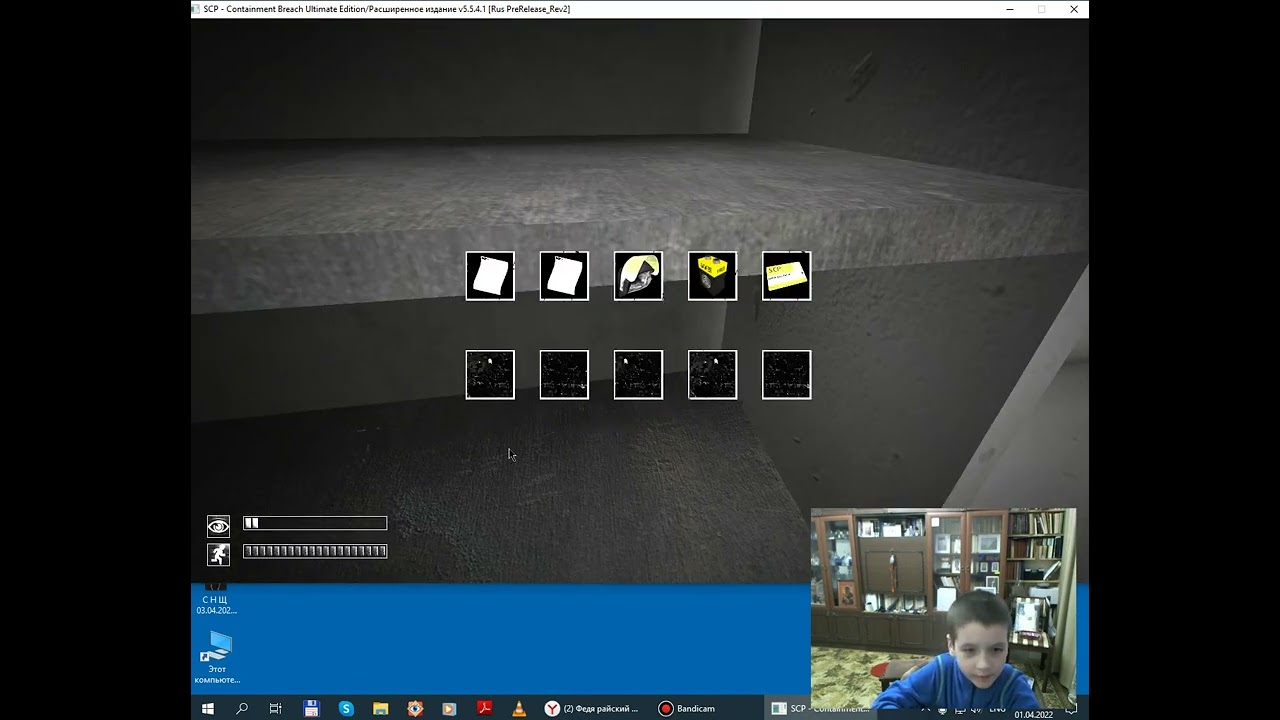The height and width of the screenshot is (720, 1280).
Task: Open the notification center icon
Action: (x=1070, y=709)
